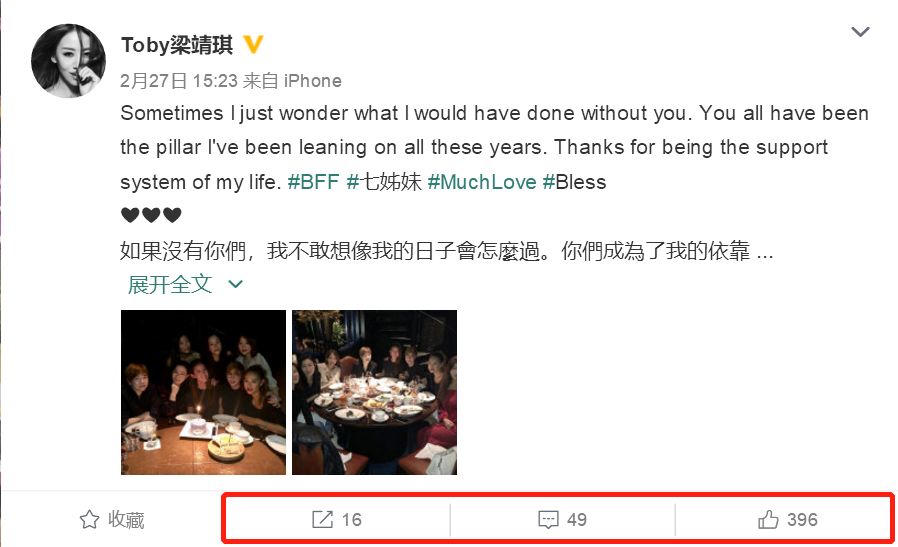Open the first photo with birthday cake
Viewport: 898px width, 547px height.
(203, 392)
